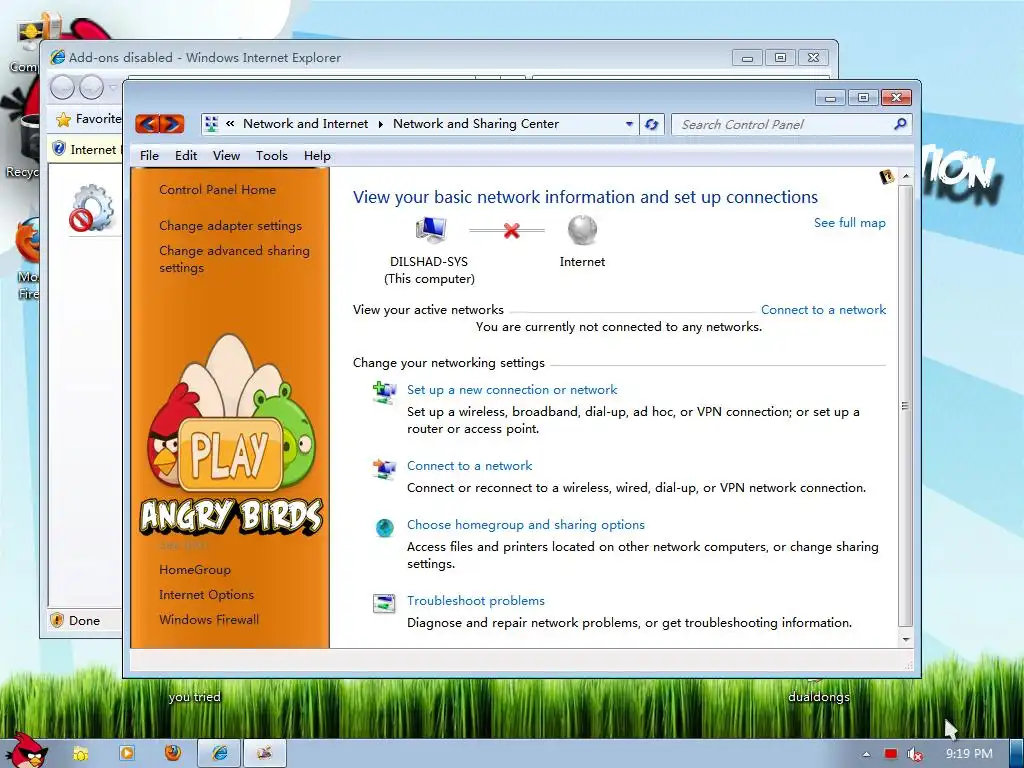The image size is (1024, 768).
Task: Click the Show desktop strip by the clock
Action: click(1017, 754)
